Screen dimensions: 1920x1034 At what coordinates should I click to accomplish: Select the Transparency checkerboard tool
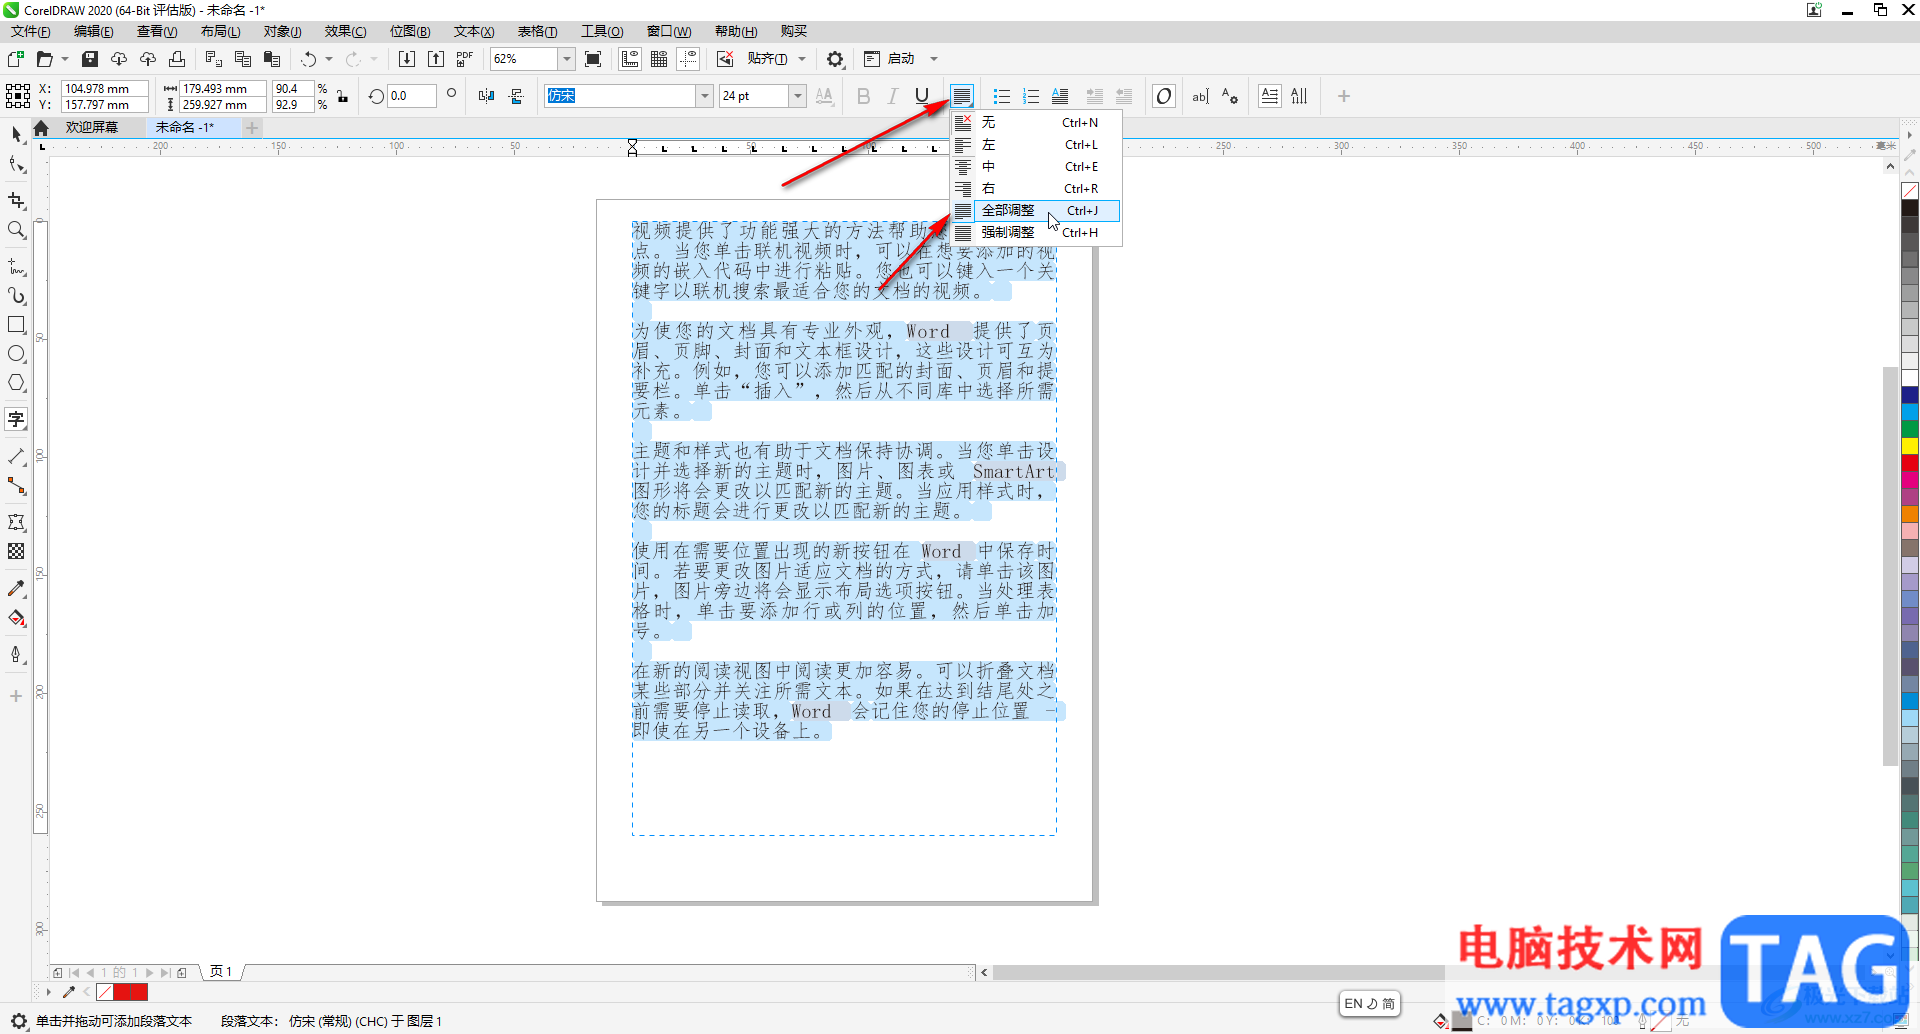[x=16, y=551]
